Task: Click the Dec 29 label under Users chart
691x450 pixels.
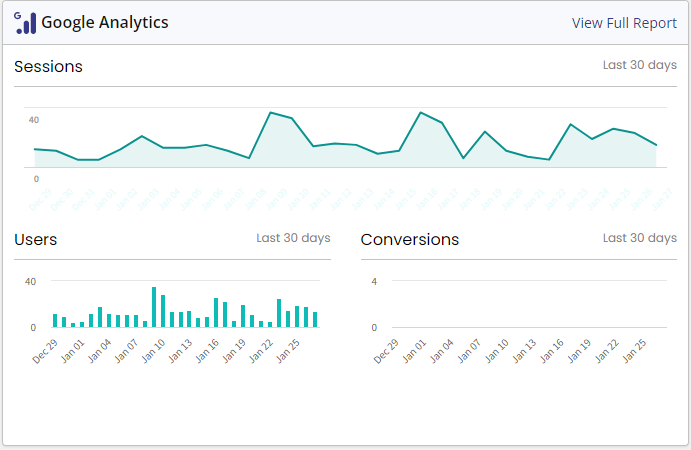Action: [x=45, y=351]
